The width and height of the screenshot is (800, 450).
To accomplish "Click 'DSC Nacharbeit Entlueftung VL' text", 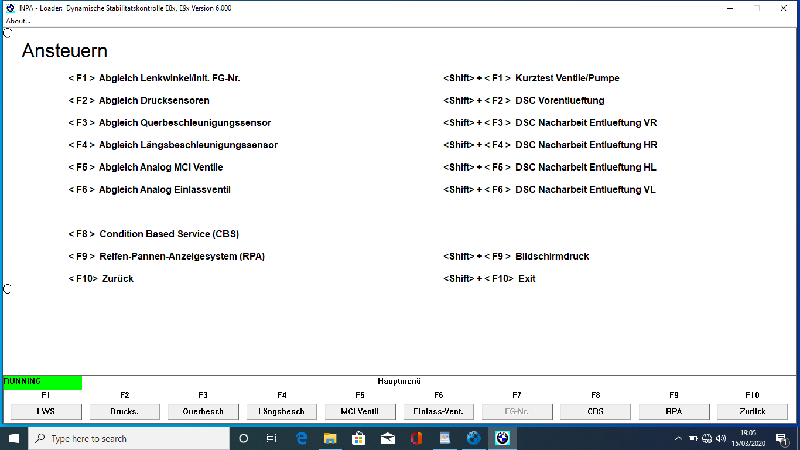I will (x=585, y=190).
